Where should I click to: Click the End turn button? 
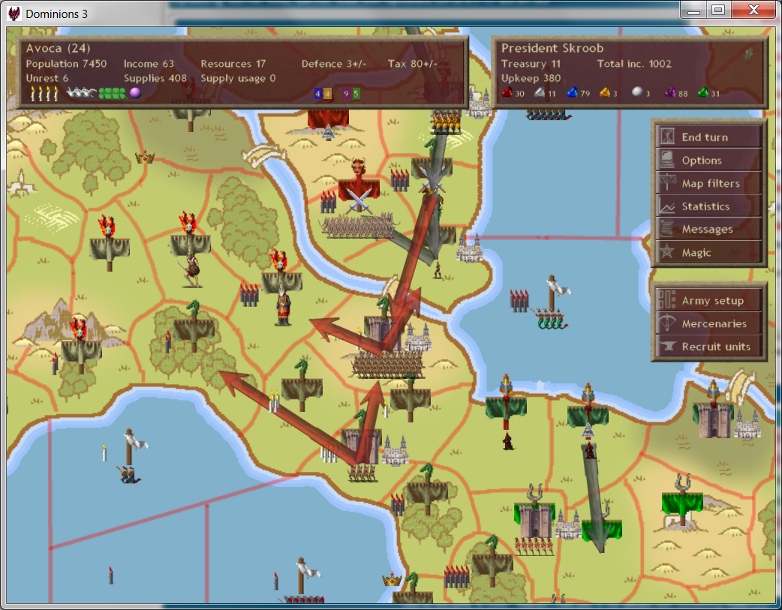click(708, 137)
